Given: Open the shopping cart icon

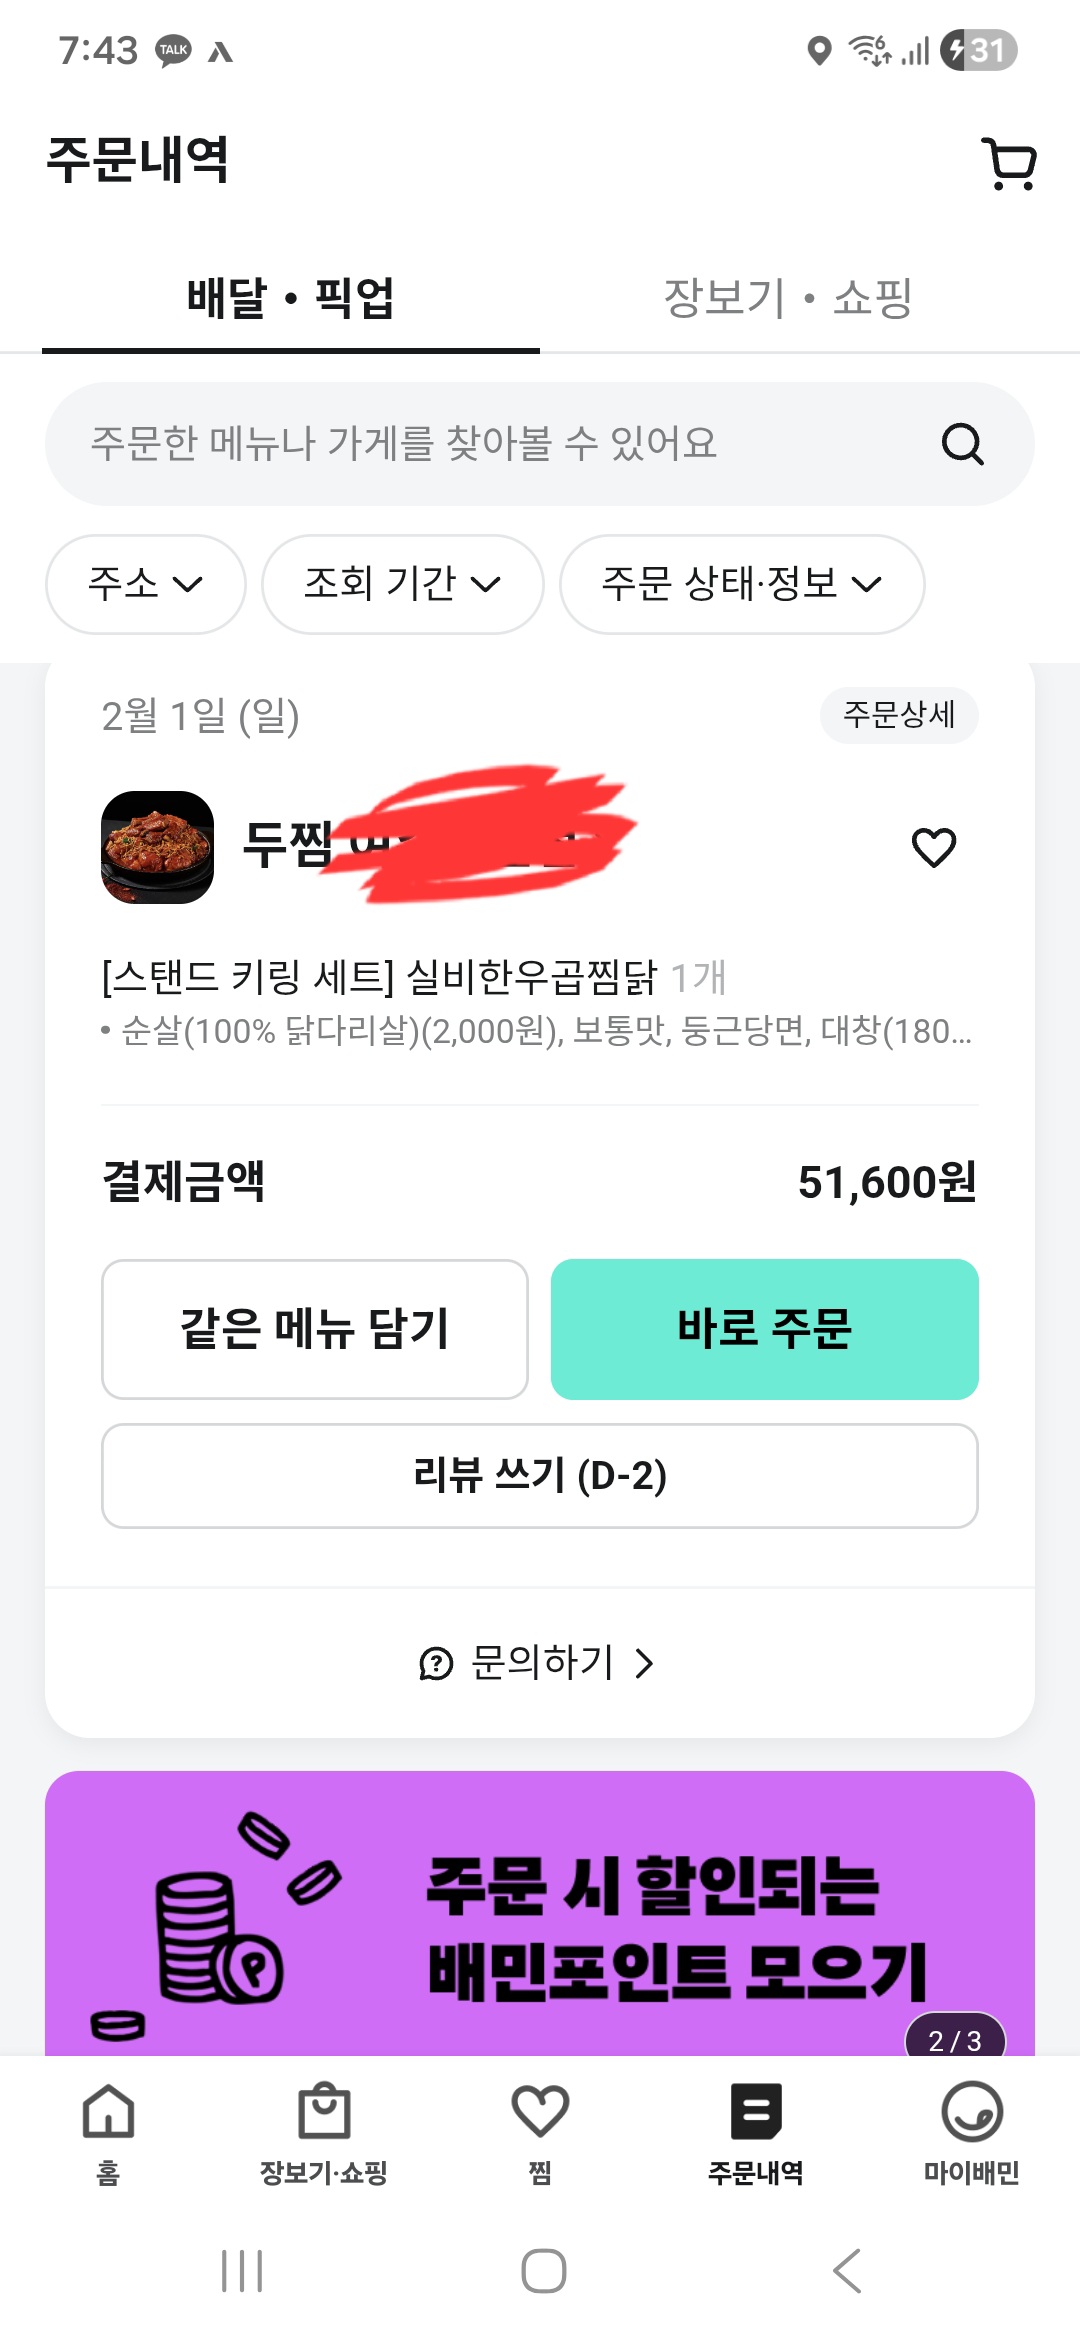Looking at the screenshot, I should 1010,163.
